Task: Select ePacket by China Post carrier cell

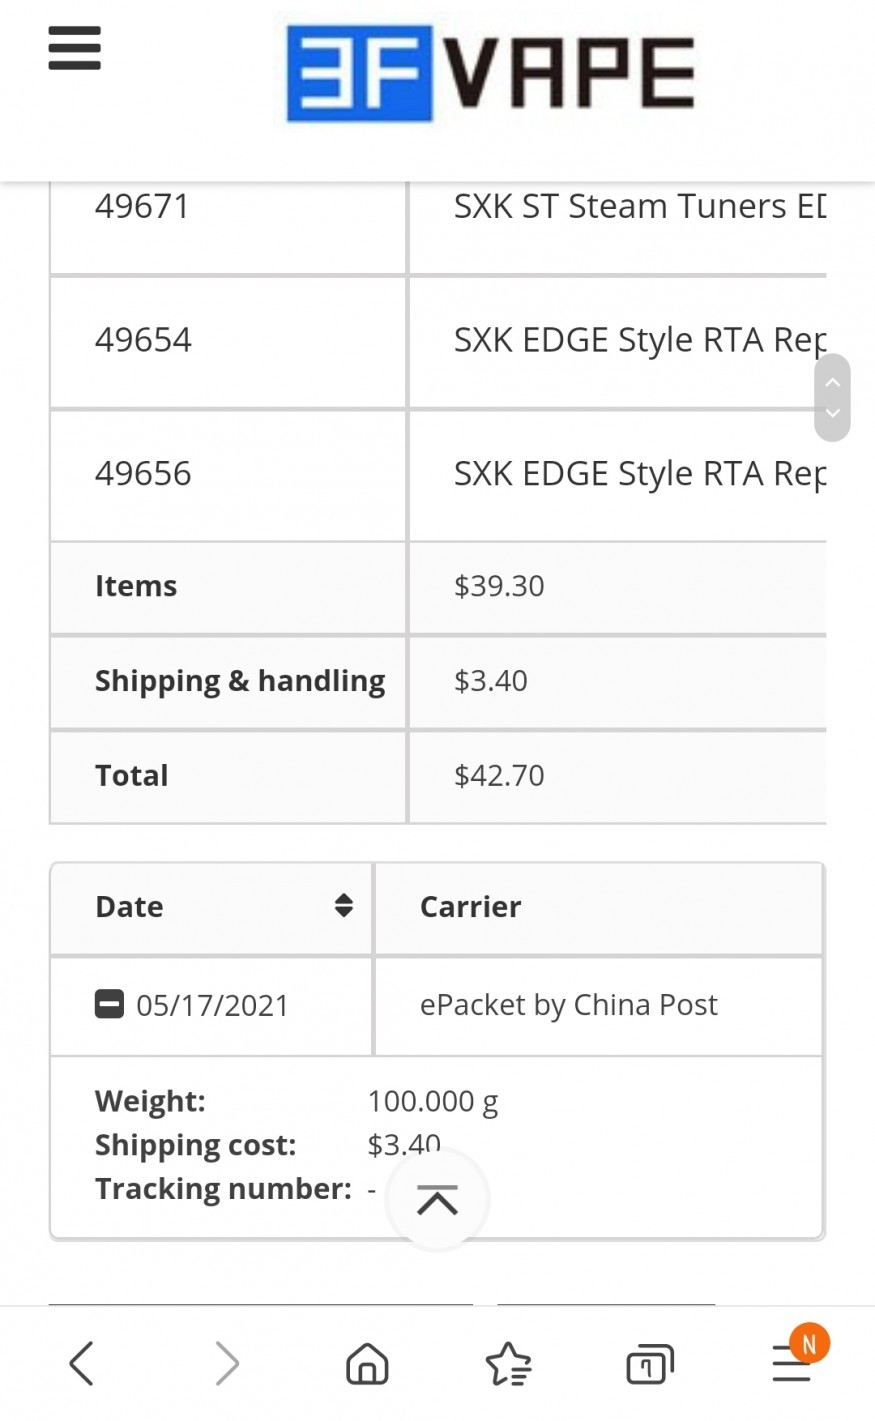Action: pyautogui.click(x=568, y=1005)
